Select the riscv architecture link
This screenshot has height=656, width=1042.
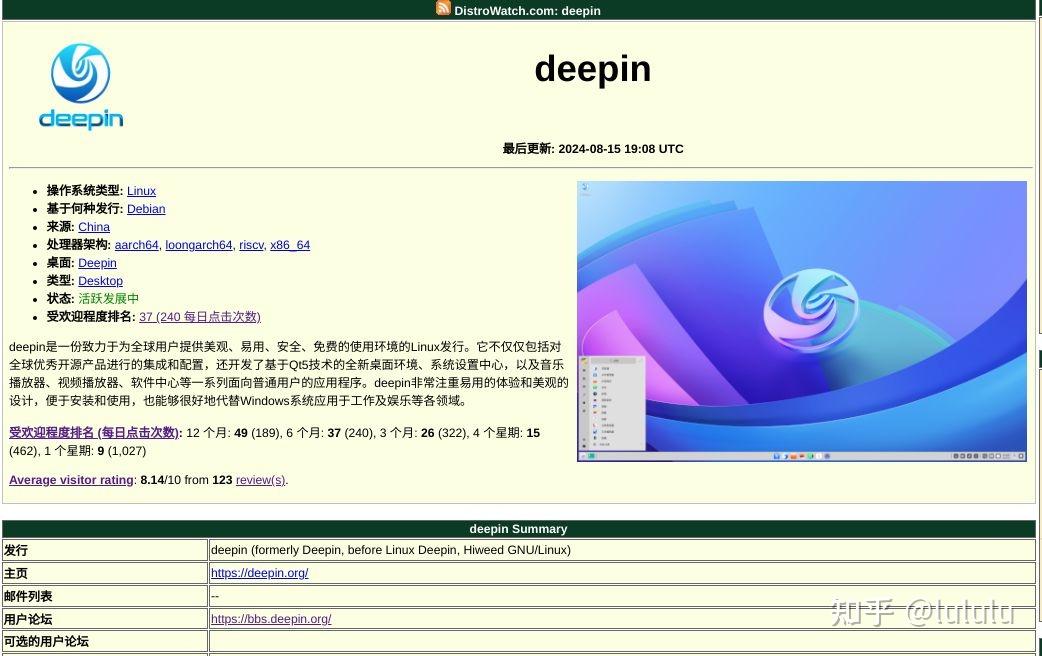251,245
